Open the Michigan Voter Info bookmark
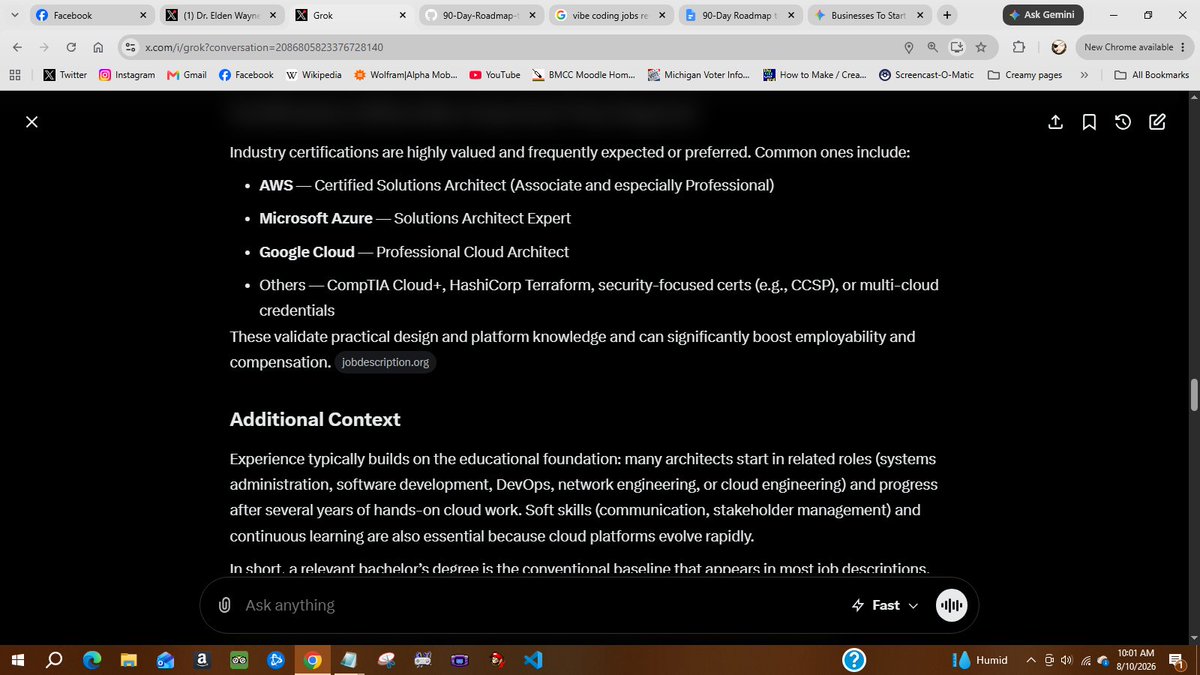The width and height of the screenshot is (1200, 675). pos(699,75)
